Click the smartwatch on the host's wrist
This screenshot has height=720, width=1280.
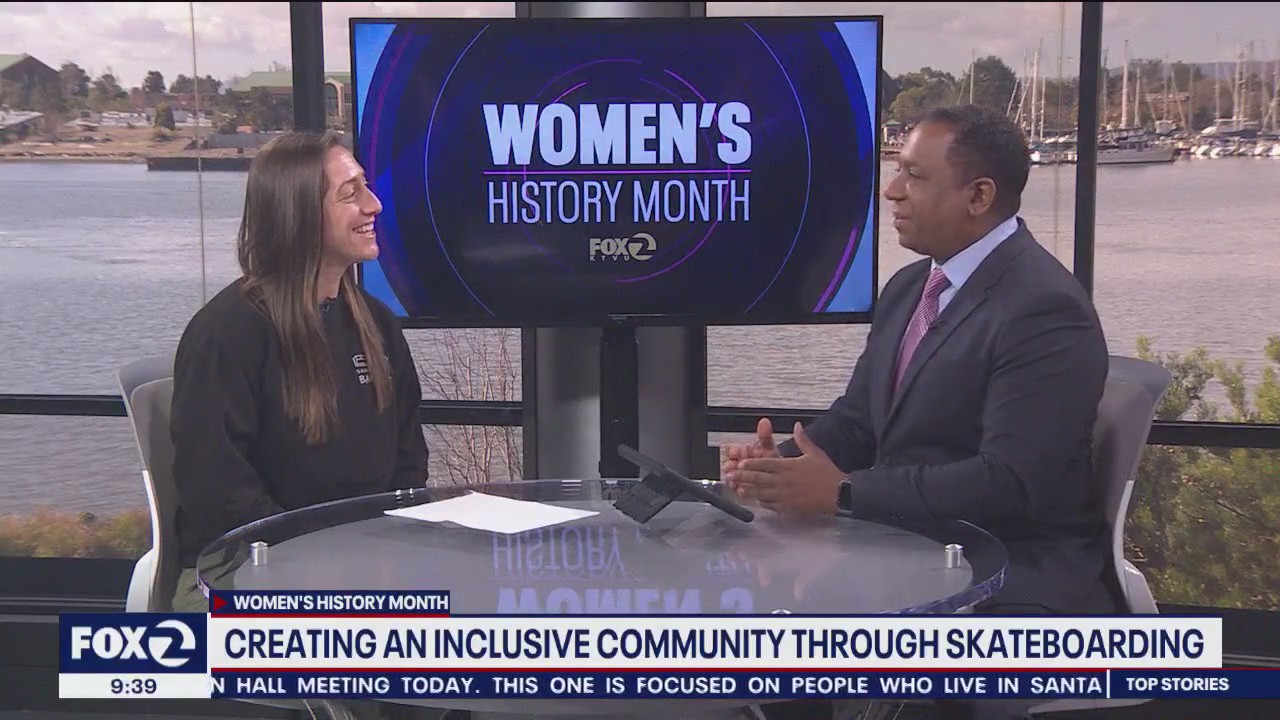pyautogui.click(x=845, y=495)
